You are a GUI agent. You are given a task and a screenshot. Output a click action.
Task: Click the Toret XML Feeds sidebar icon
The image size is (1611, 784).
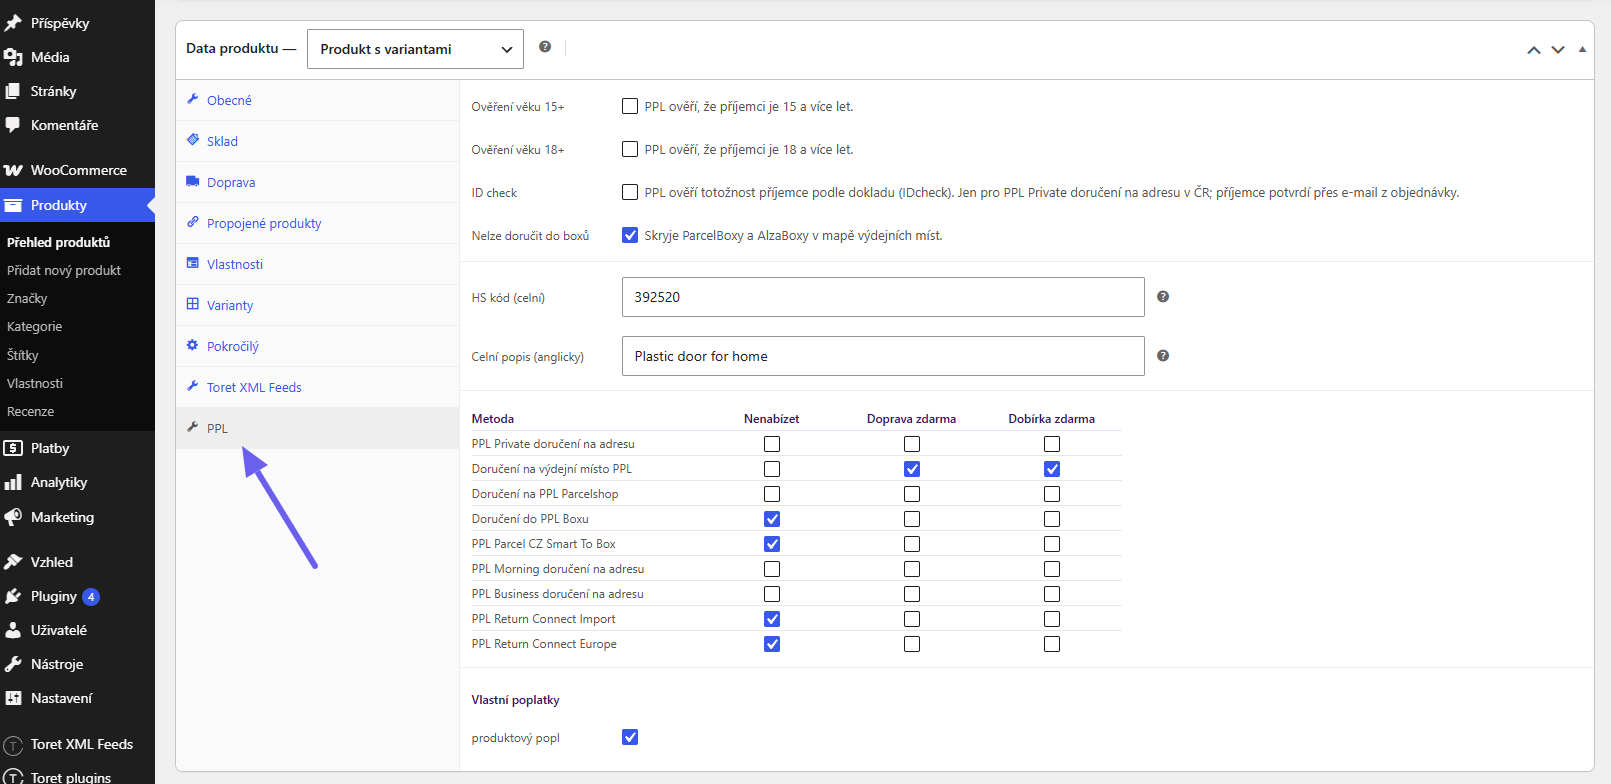13,745
